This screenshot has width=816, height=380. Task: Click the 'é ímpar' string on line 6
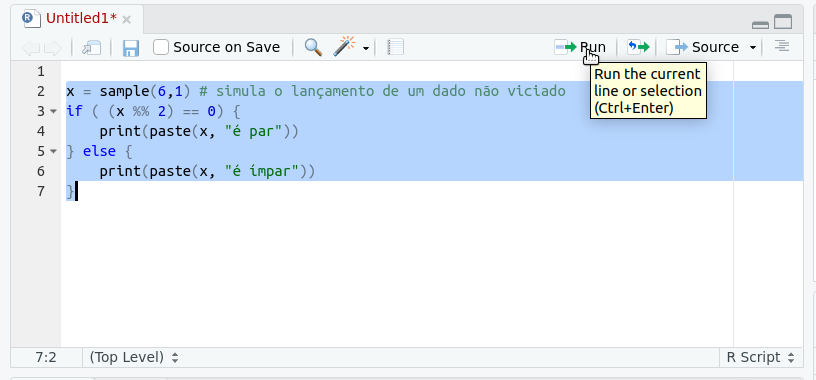pos(262,171)
